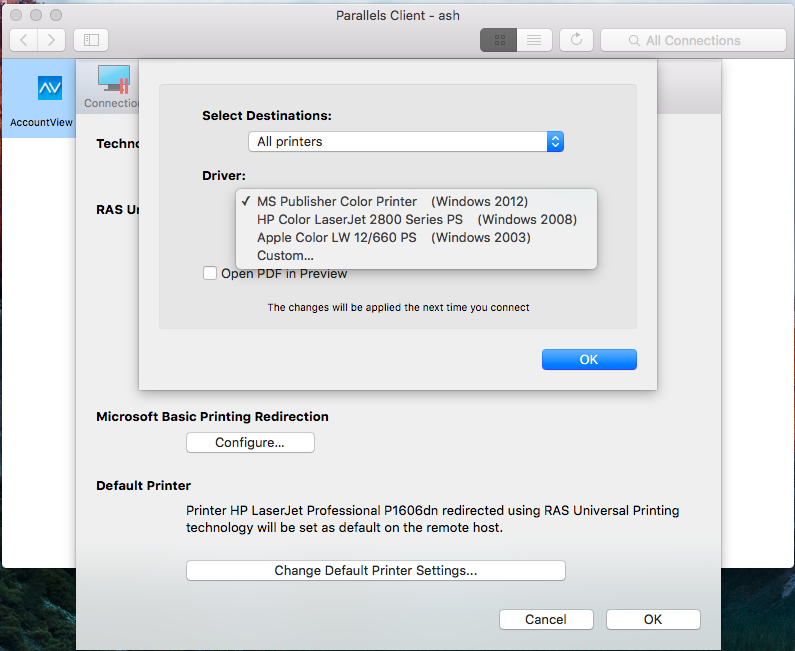Click the 'changes will be applied' notice text
Viewport: 795px width, 651px height.
pos(399,307)
